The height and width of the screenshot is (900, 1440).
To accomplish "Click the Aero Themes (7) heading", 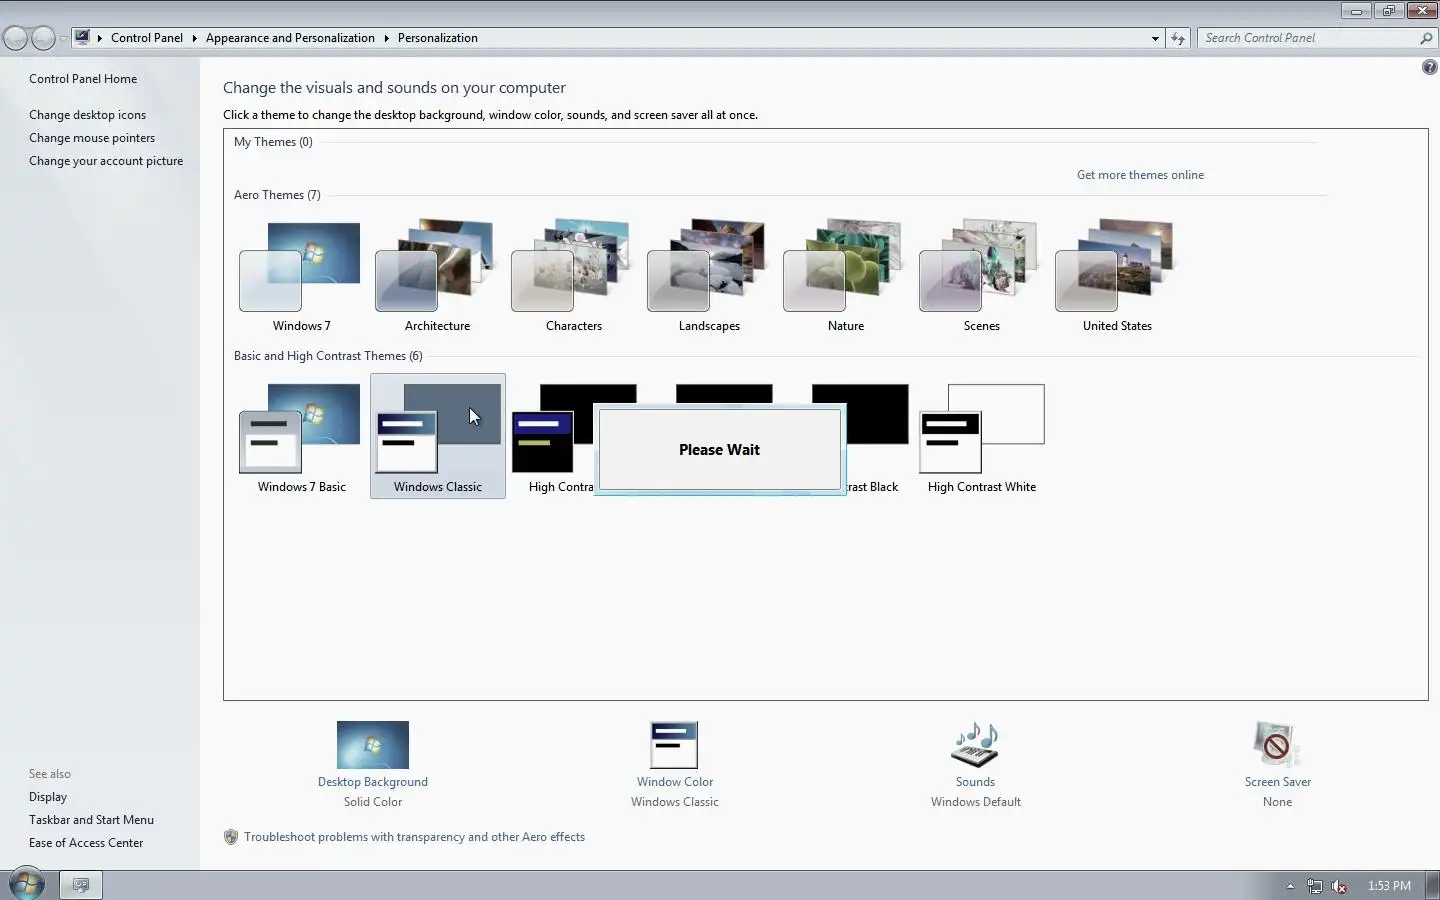I will [x=277, y=195].
